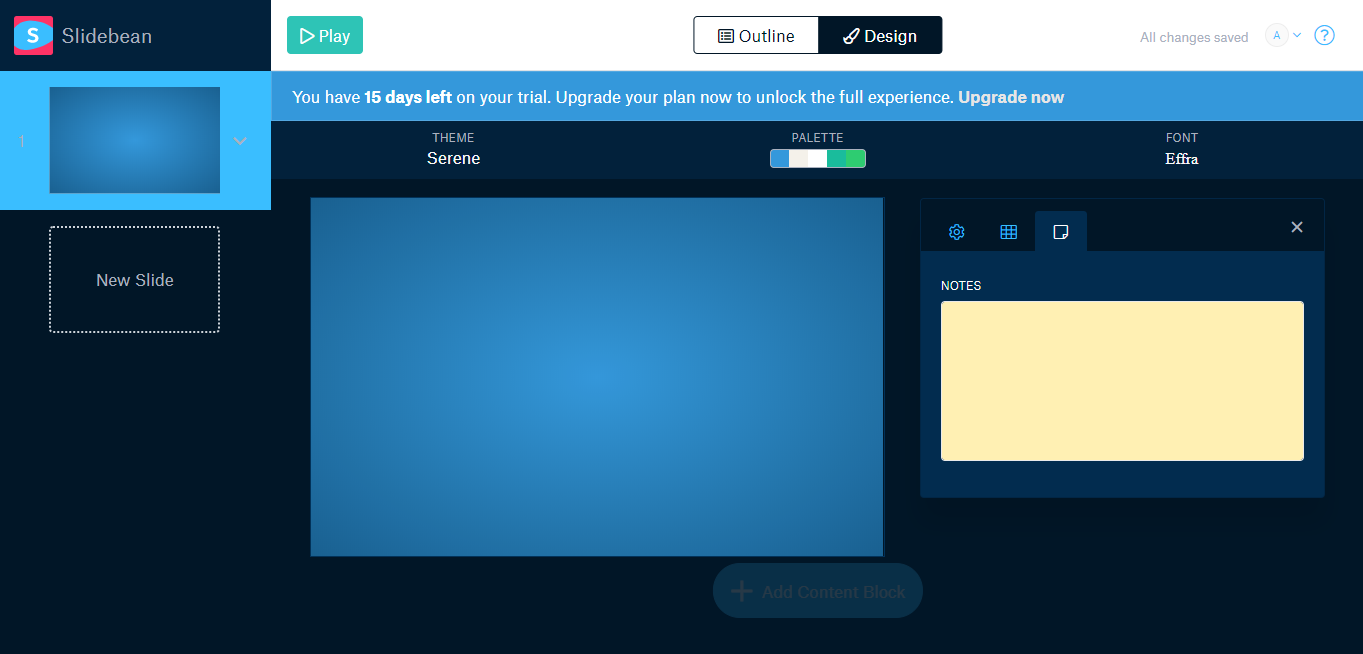Select the notes sticky-note tab

coord(1061,232)
